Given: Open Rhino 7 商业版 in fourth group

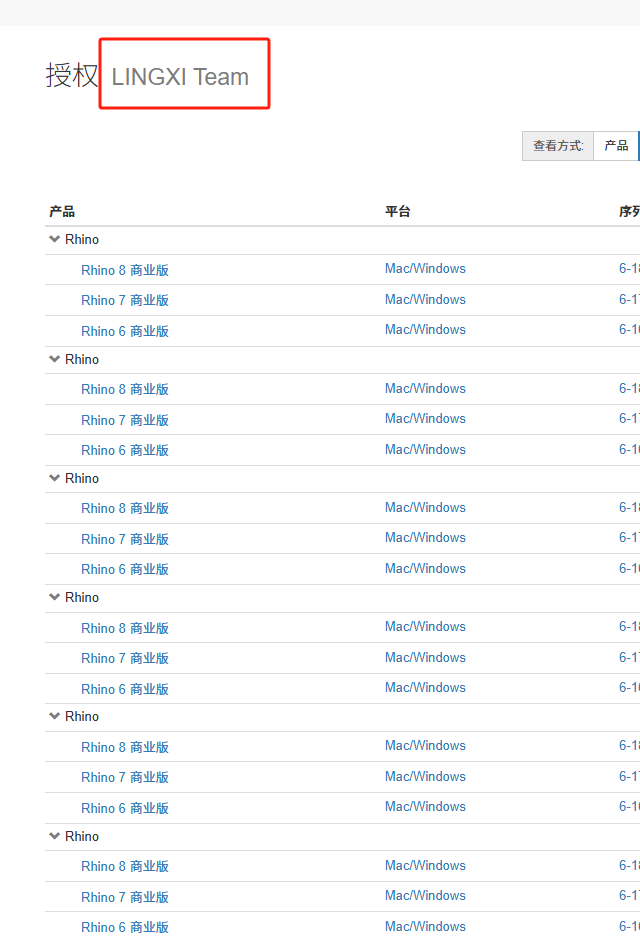Looking at the screenshot, I should click(x=125, y=658).
